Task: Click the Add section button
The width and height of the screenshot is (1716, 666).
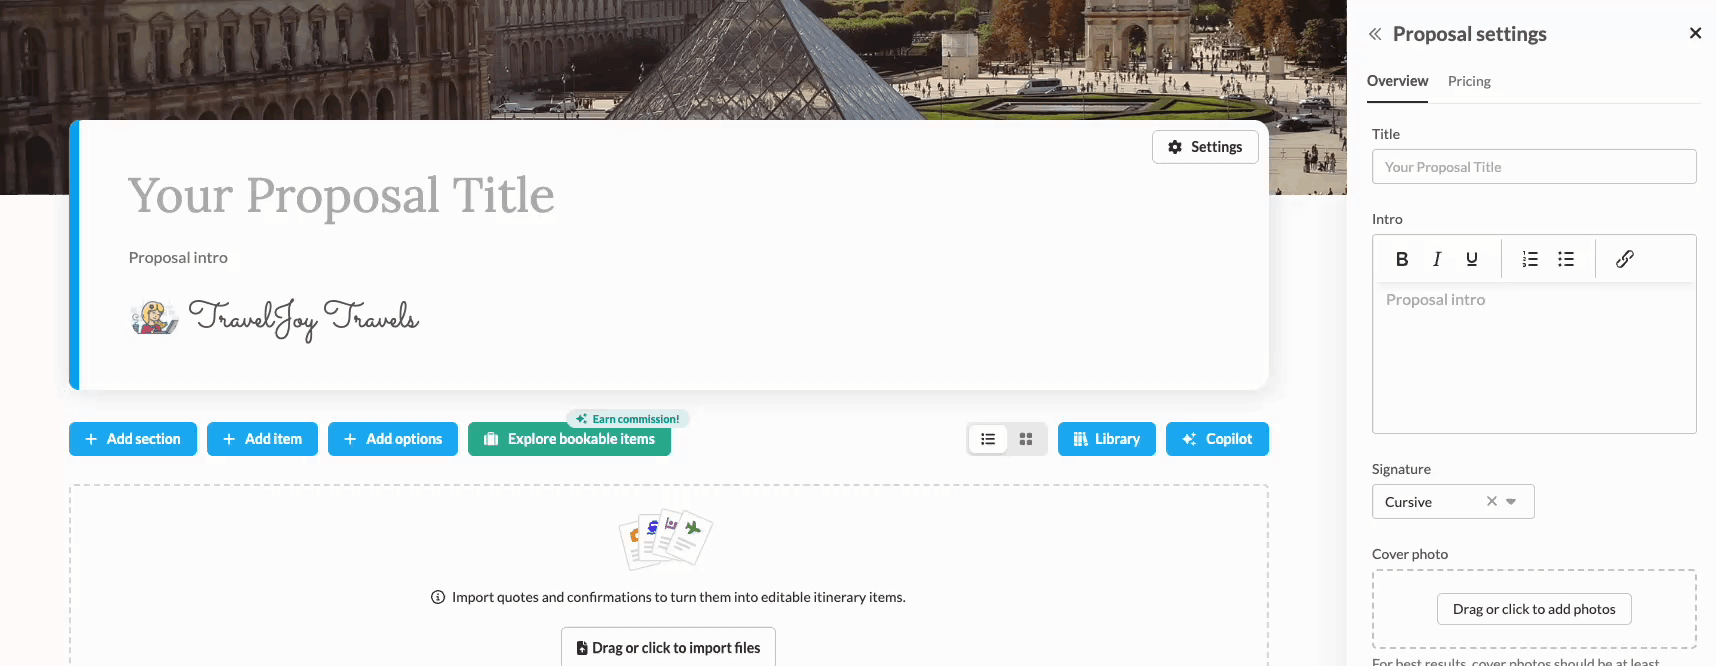Action: pos(133,439)
